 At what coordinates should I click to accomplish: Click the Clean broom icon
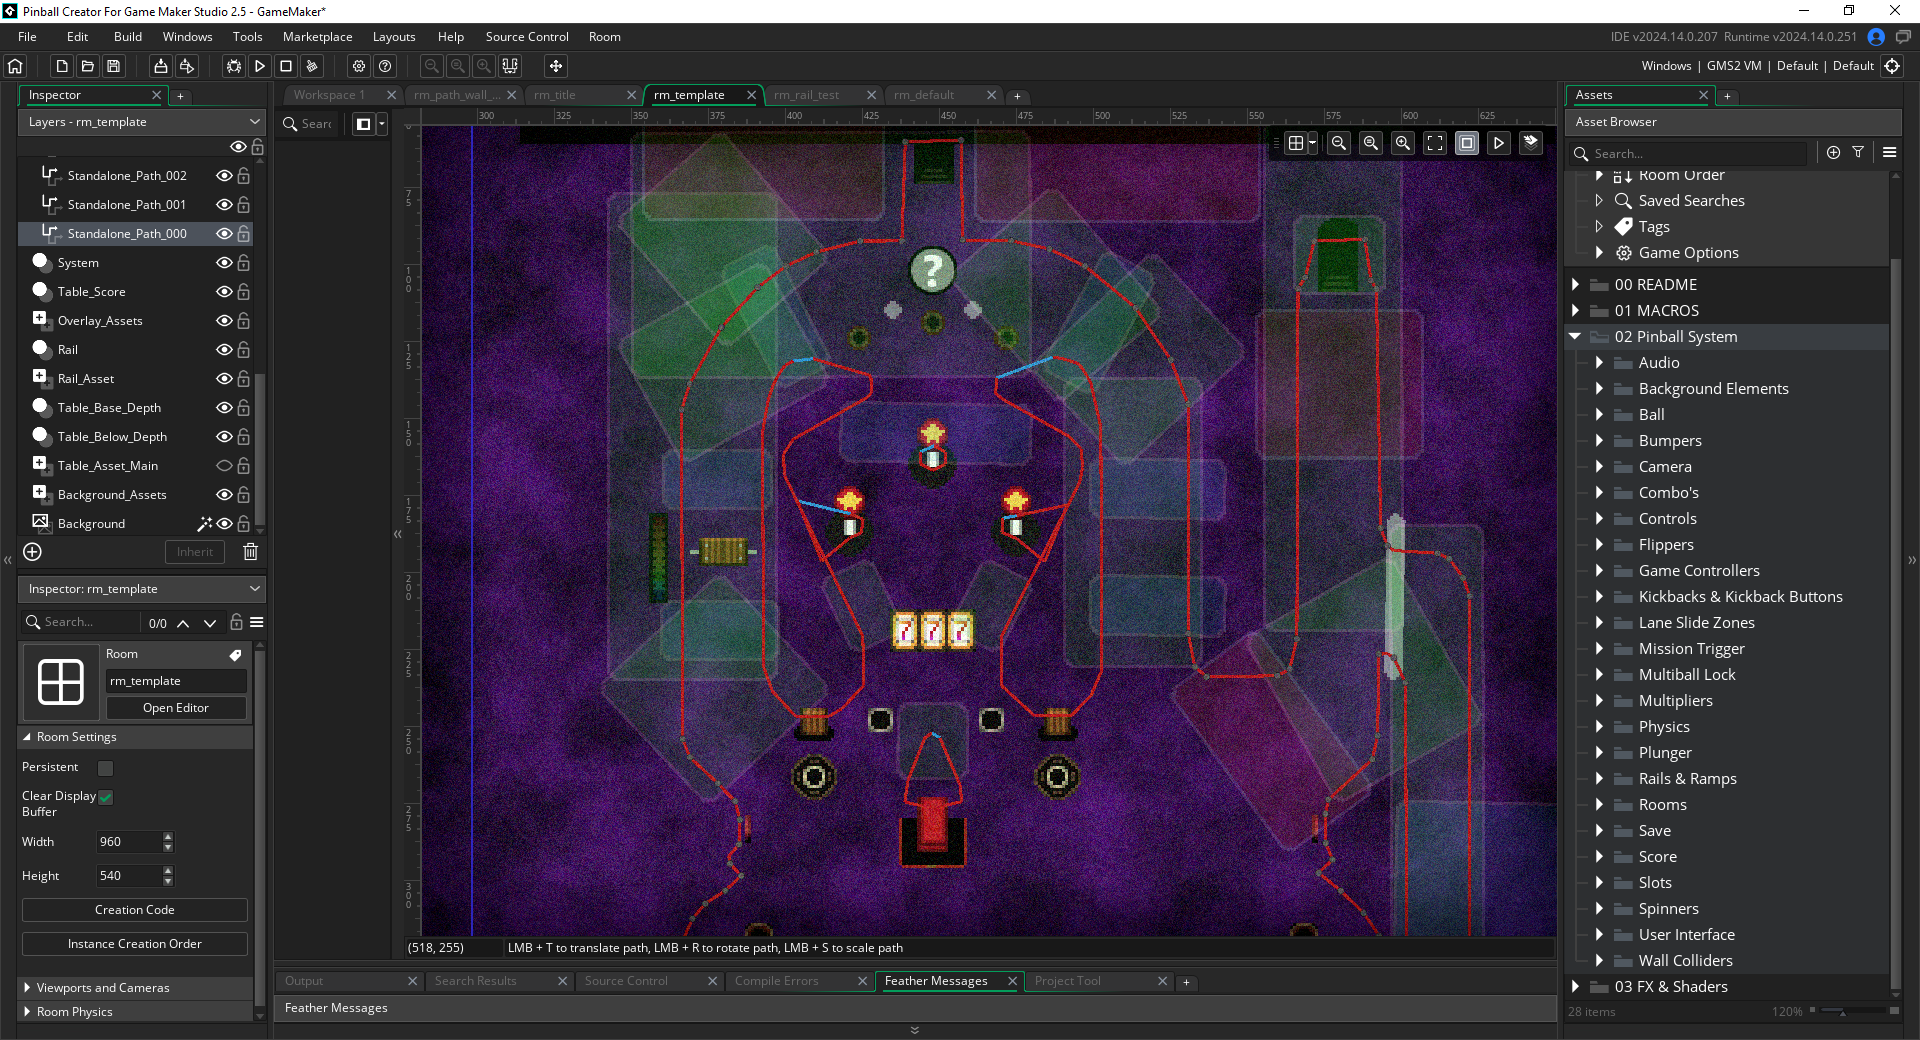coord(312,66)
